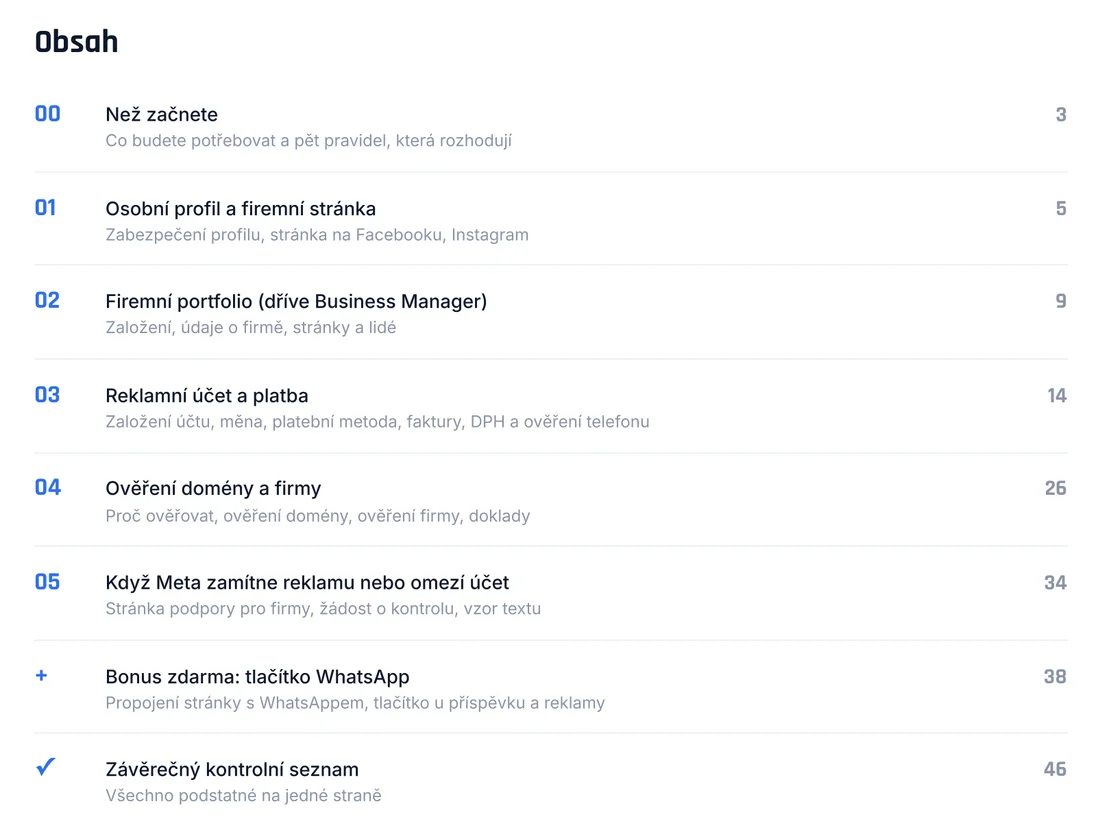Click page number 26
Image resolution: width=1100 pixels, height=817 pixels.
tap(1055, 488)
